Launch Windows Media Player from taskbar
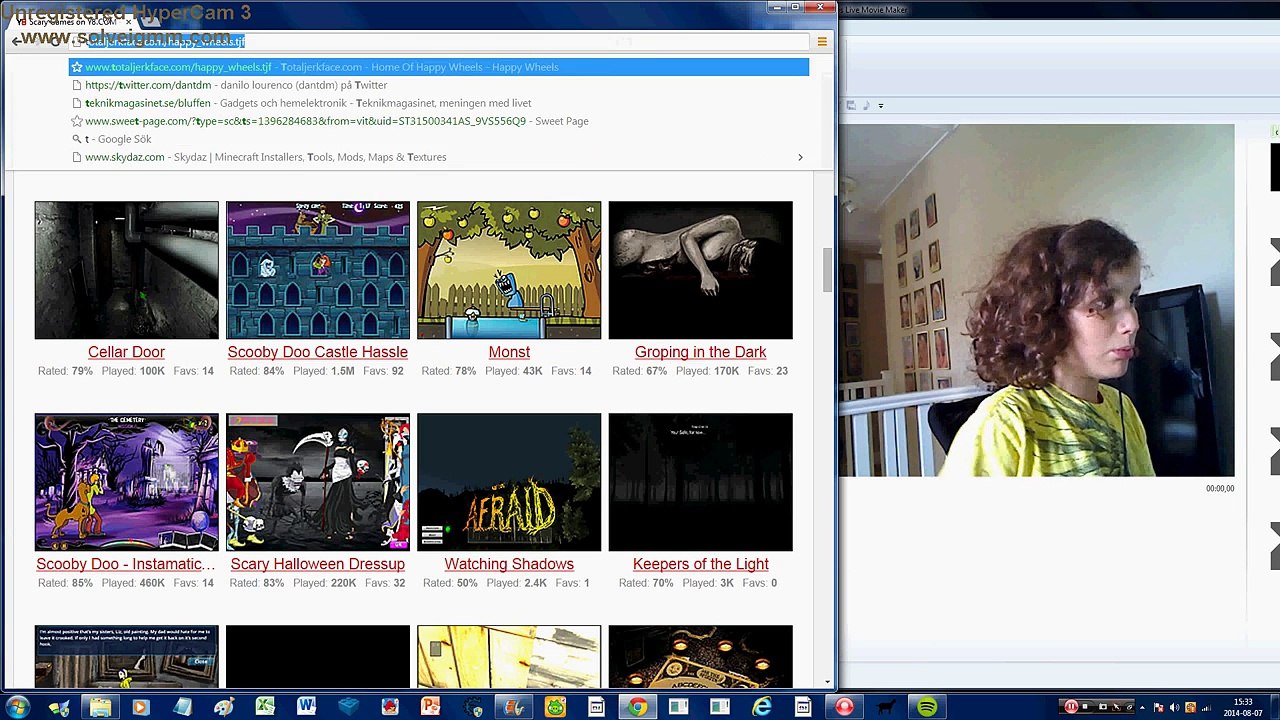Screen dimensions: 1280x720 pos(141,708)
